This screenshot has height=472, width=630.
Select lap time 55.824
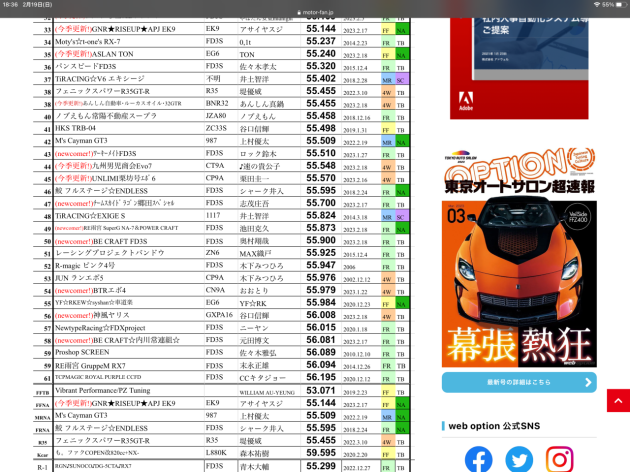point(321,215)
